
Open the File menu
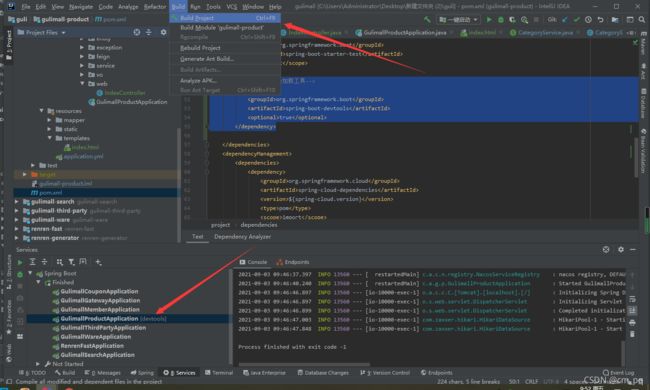26,7
